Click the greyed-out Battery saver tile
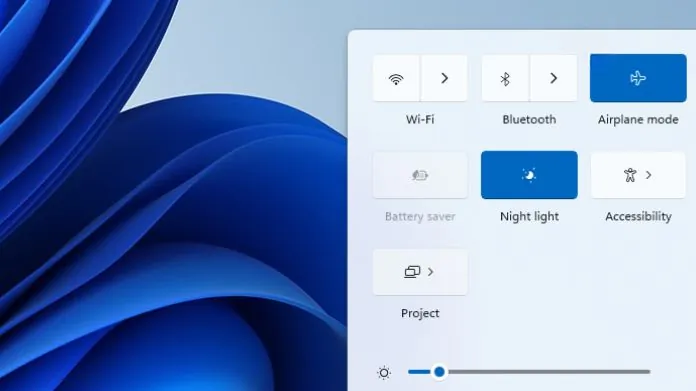This screenshot has height=391, width=696. pyautogui.click(x=420, y=175)
